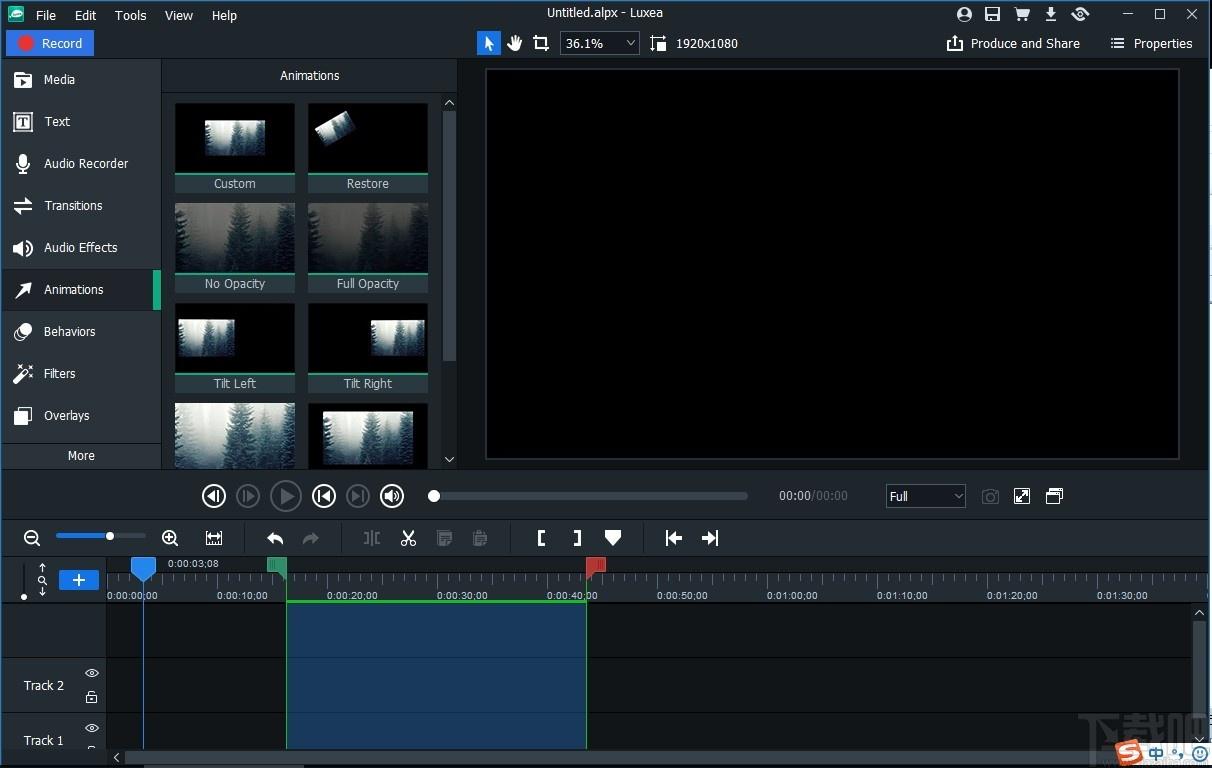Click the timeline zoom slider handle

[110, 536]
